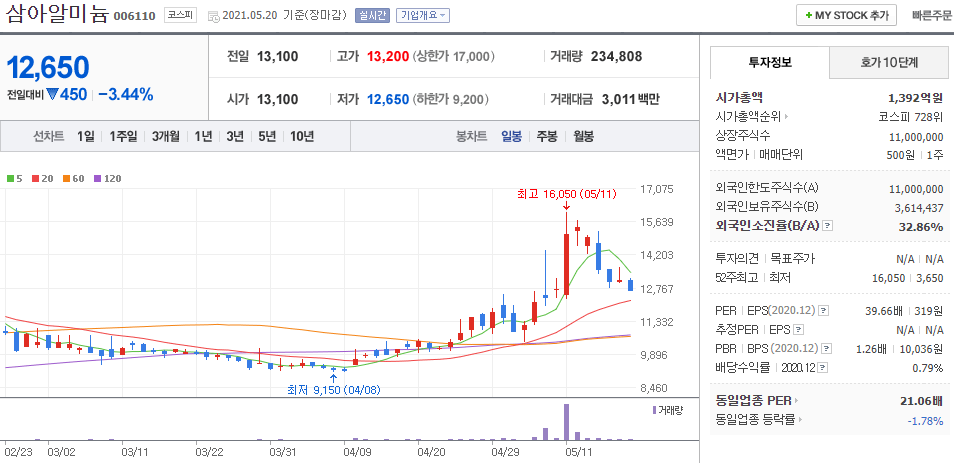954x463 pixels.
Task: Select the 1일 line chart period
Action: pos(85,136)
